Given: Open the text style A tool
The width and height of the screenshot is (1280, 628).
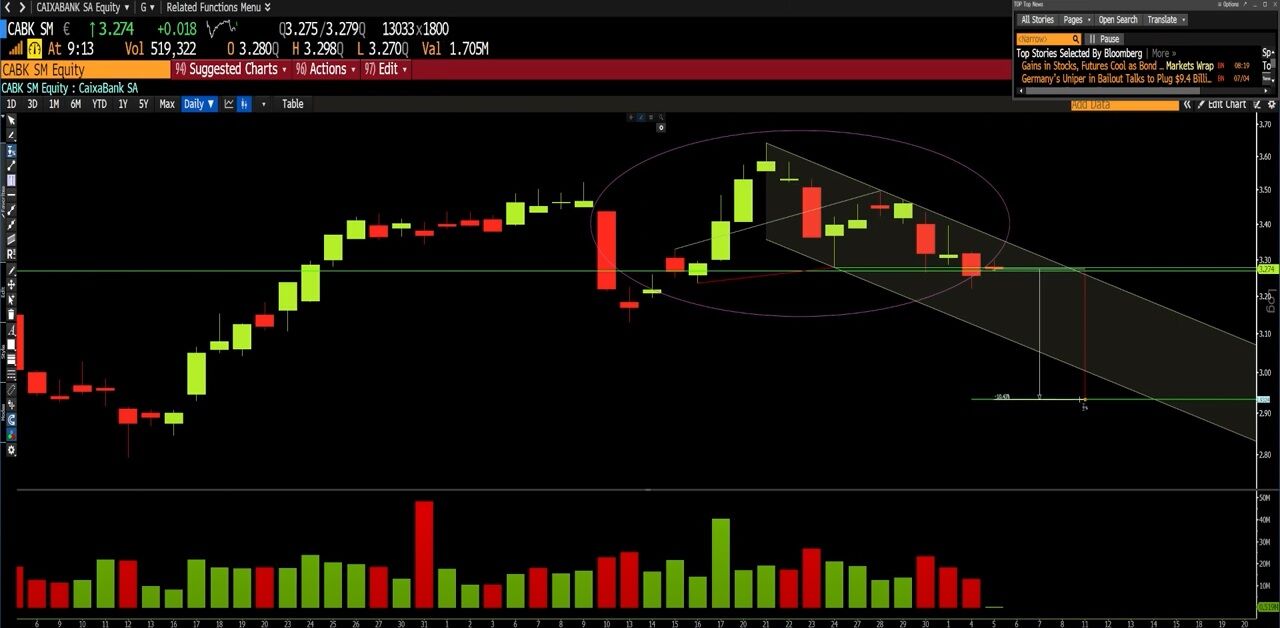Looking at the screenshot, I should (11, 330).
